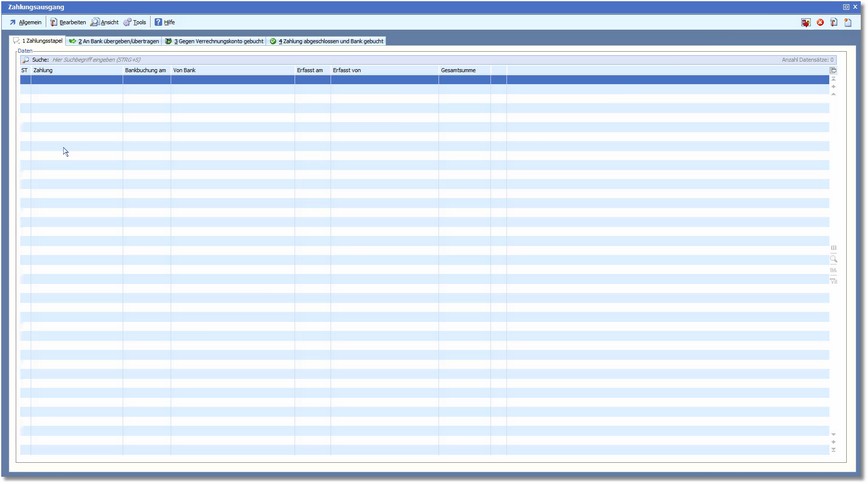Open the Tools menu
This screenshot has width=868, height=484.
pyautogui.click(x=135, y=22)
